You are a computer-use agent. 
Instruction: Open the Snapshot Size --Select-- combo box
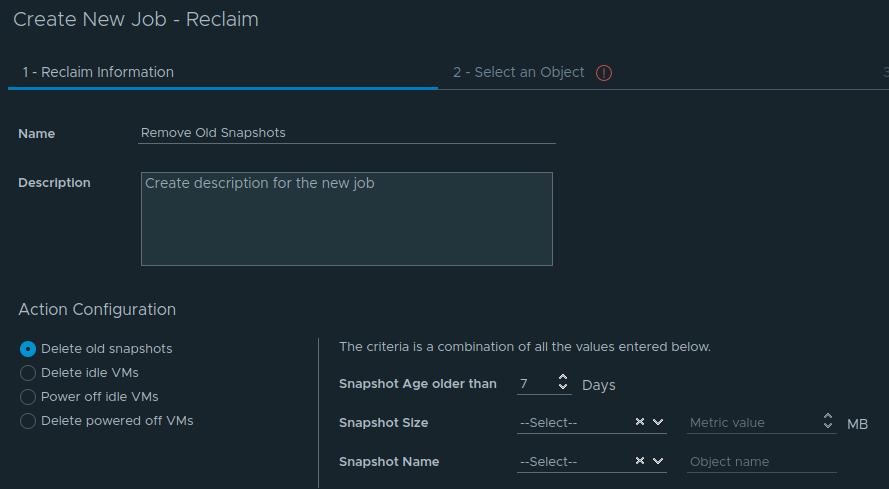click(591, 423)
